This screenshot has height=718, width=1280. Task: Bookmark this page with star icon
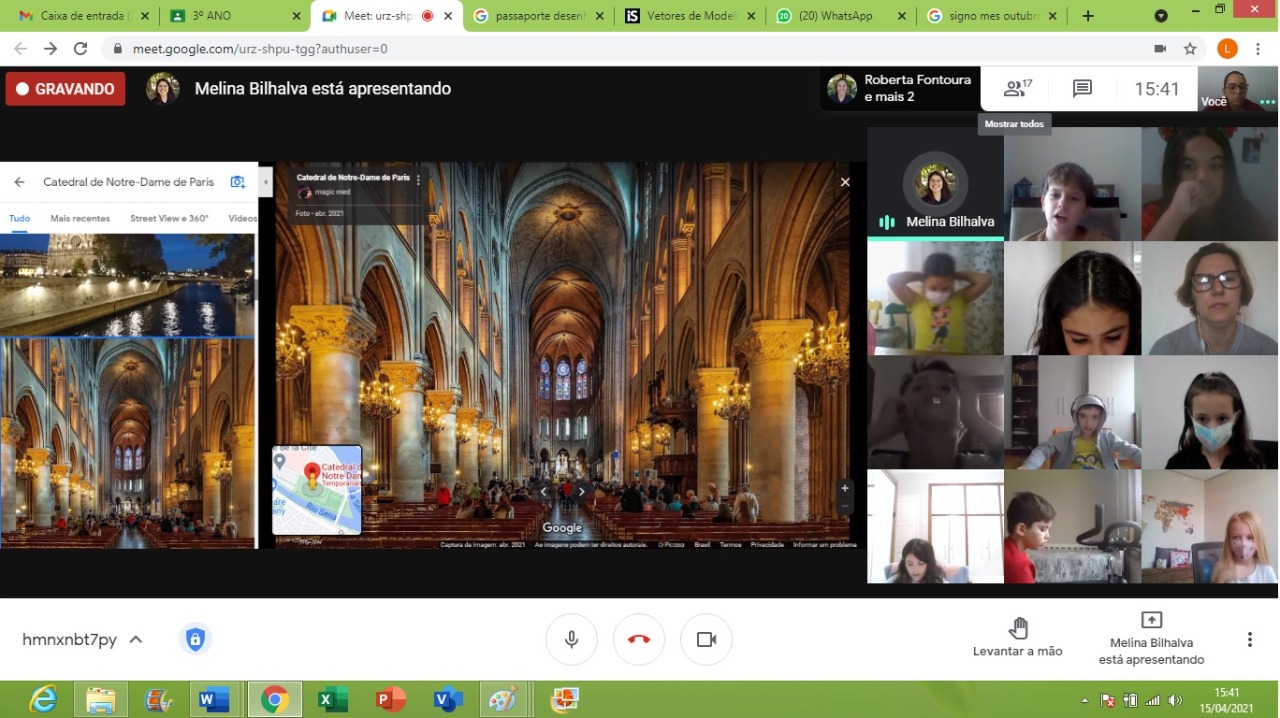tap(1190, 48)
